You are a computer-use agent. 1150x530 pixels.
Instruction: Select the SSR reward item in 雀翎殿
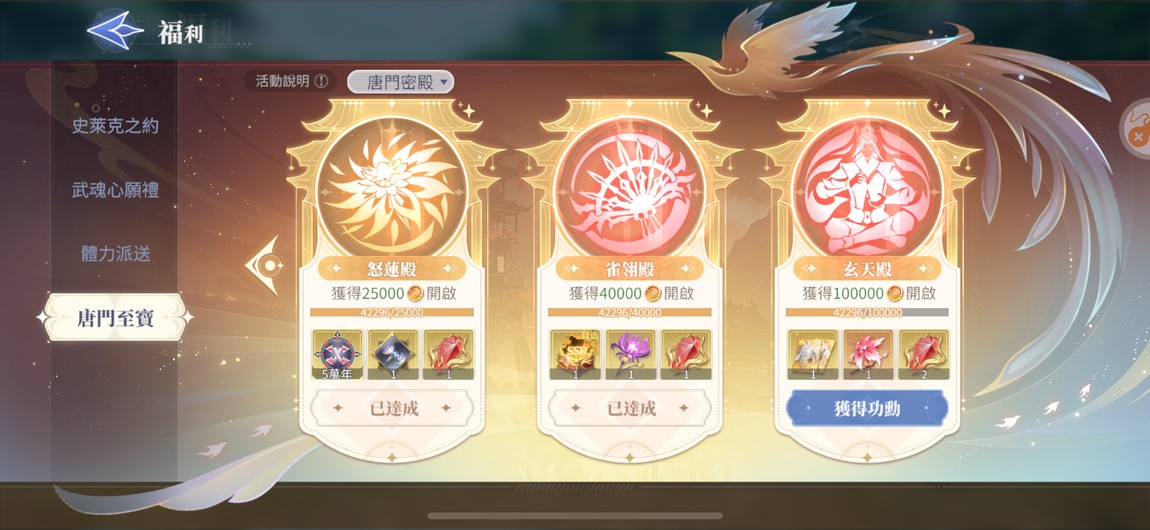pyautogui.click(x=575, y=355)
